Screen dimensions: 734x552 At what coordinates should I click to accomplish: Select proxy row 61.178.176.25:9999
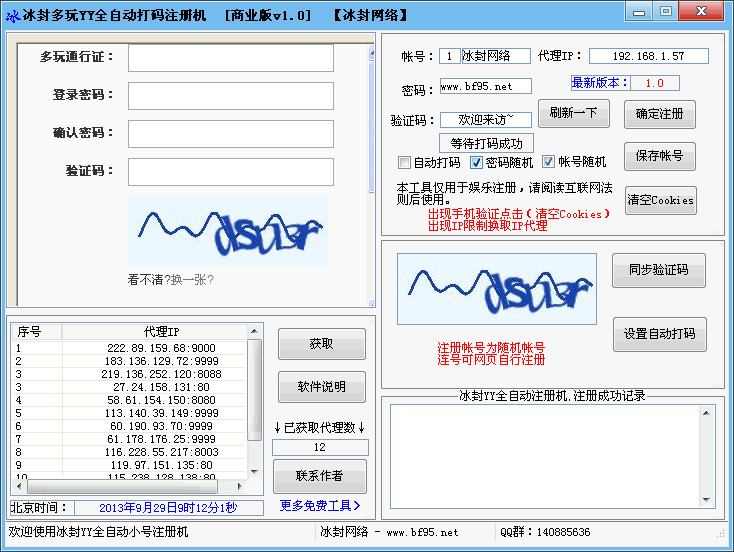point(129,439)
